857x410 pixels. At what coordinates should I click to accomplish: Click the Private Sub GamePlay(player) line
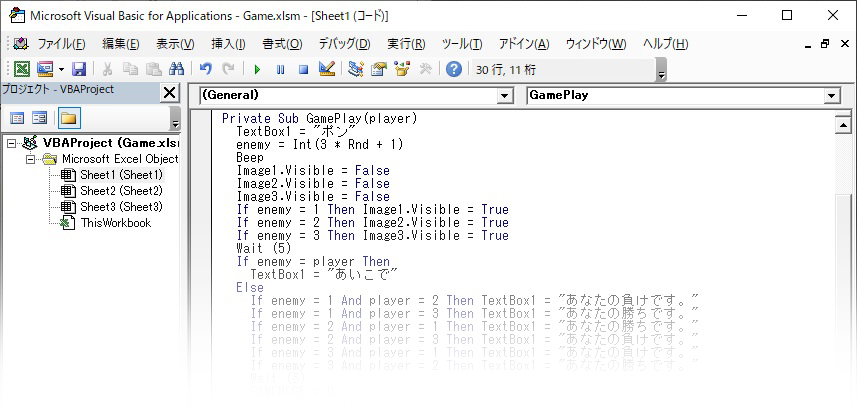[319, 118]
